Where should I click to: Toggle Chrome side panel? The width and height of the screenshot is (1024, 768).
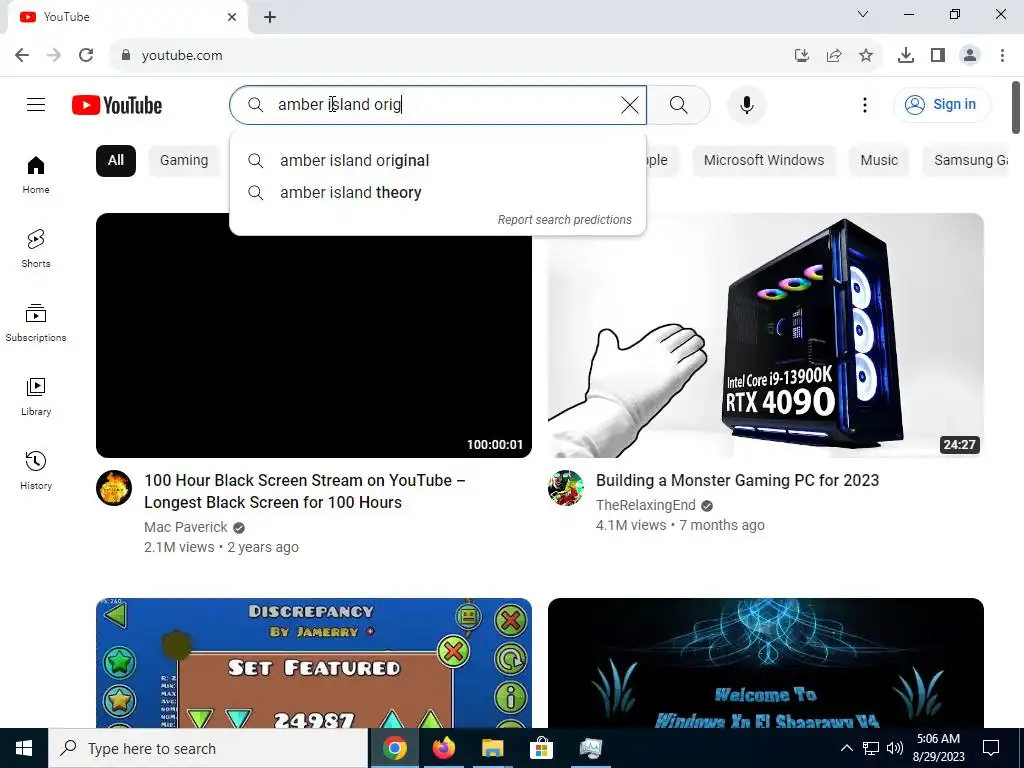click(938, 55)
